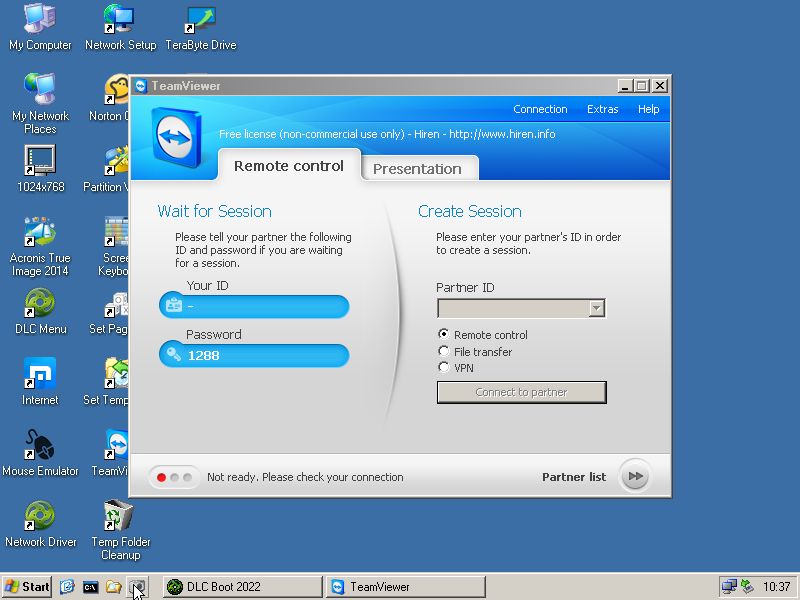Screen dimensions: 800x600
Task: Click the green arrow tray icon
Action: 747,587
